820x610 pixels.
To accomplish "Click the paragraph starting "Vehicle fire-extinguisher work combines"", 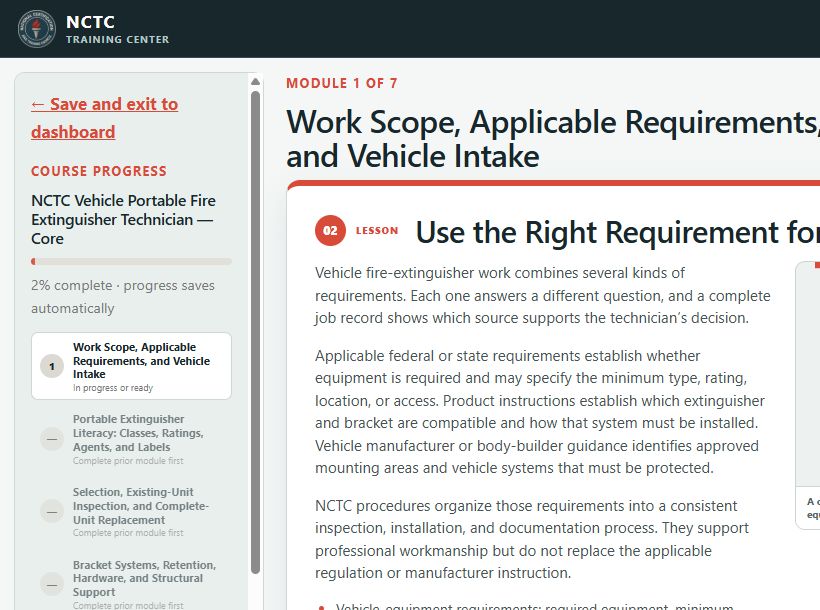I will (x=542, y=296).
